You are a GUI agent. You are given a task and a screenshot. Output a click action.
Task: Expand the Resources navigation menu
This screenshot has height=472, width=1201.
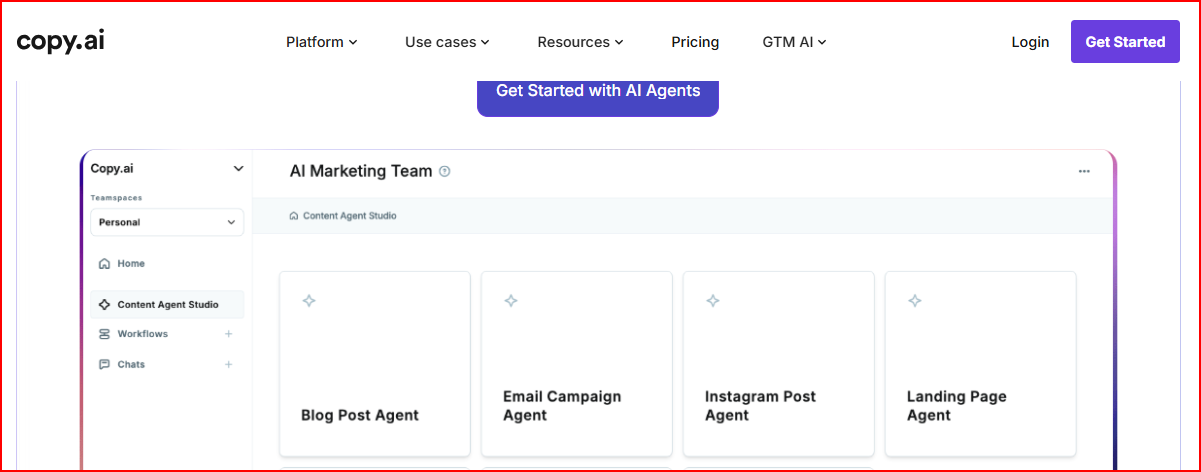point(580,42)
